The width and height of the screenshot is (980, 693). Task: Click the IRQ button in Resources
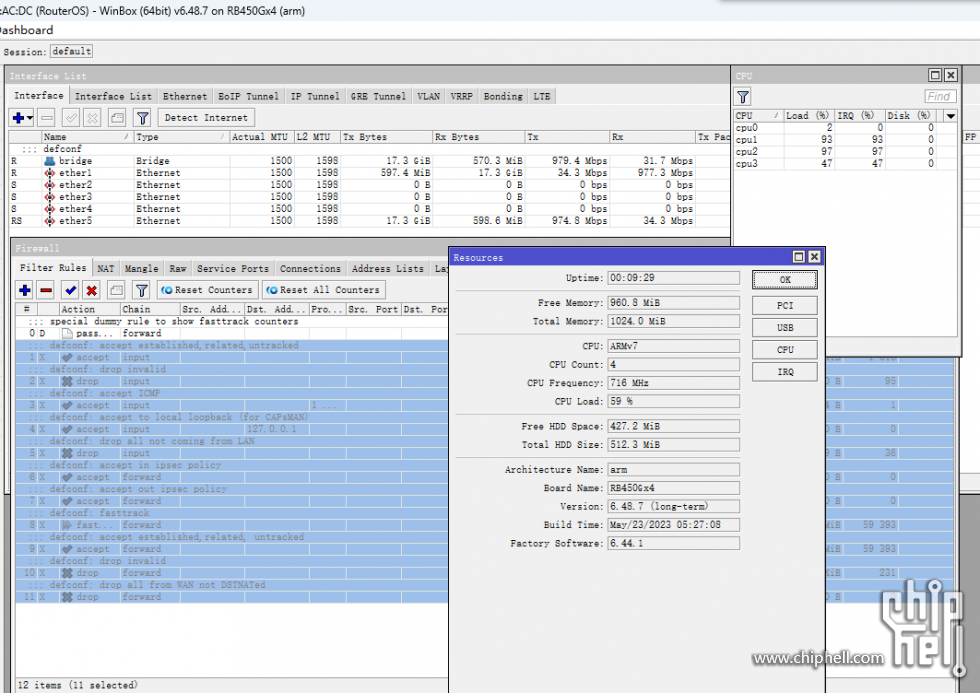(x=785, y=372)
